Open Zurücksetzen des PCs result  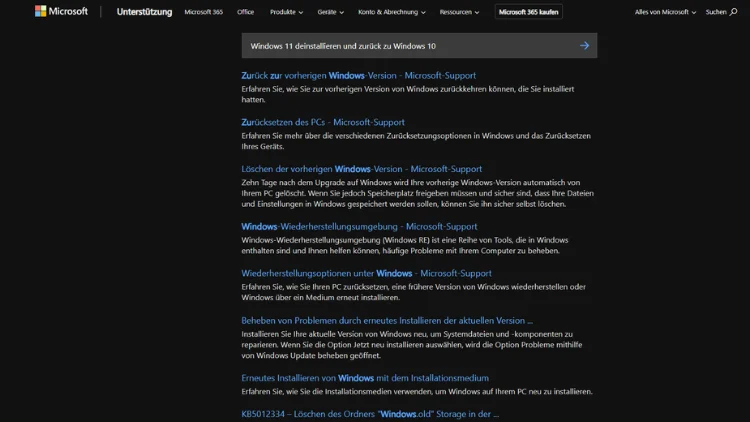pos(323,122)
